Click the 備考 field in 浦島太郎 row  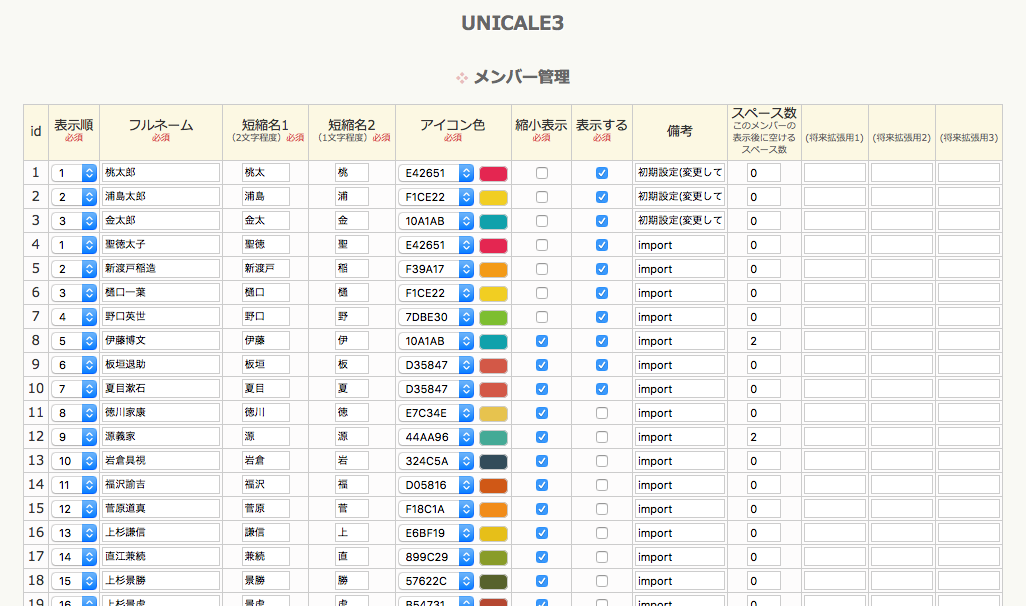(x=679, y=197)
